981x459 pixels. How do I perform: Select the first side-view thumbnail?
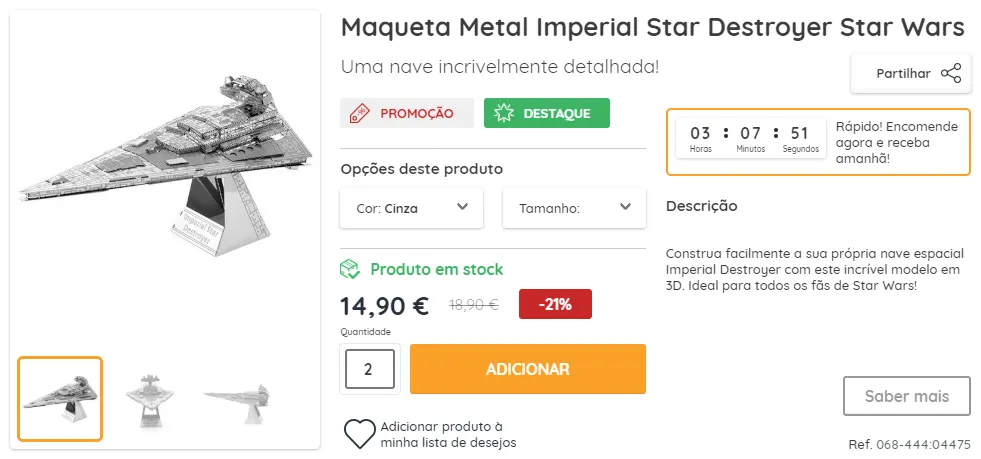pos(60,398)
